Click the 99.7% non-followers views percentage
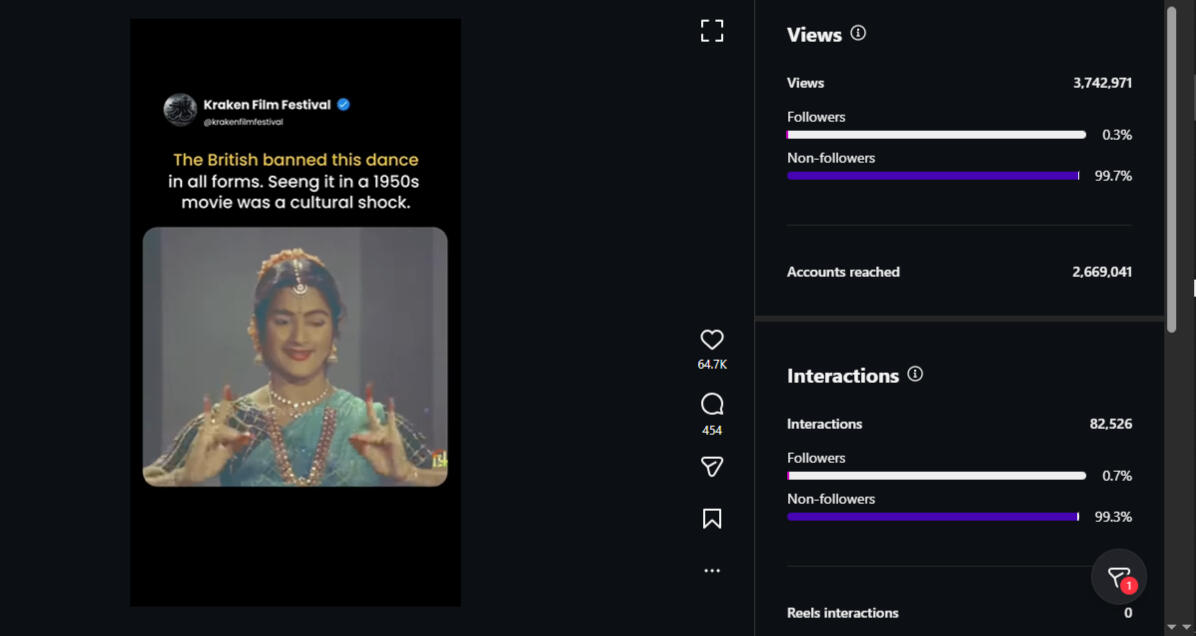 [1113, 176]
